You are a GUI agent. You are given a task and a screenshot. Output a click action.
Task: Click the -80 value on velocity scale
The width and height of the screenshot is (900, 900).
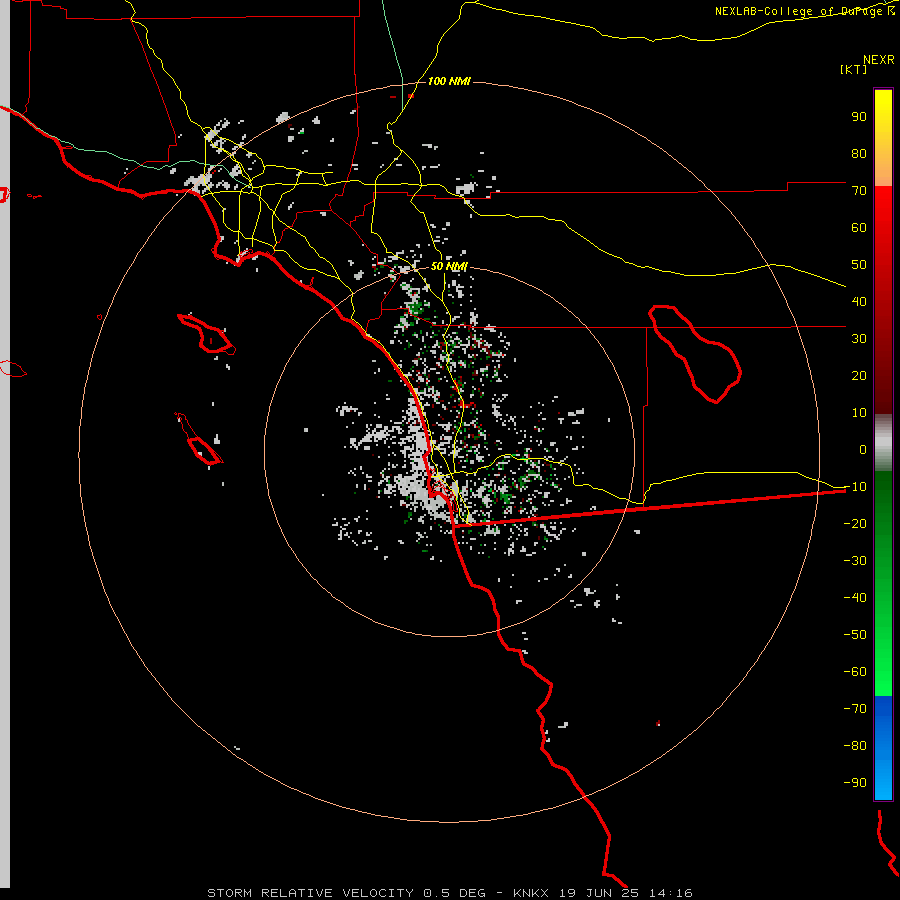(855, 746)
